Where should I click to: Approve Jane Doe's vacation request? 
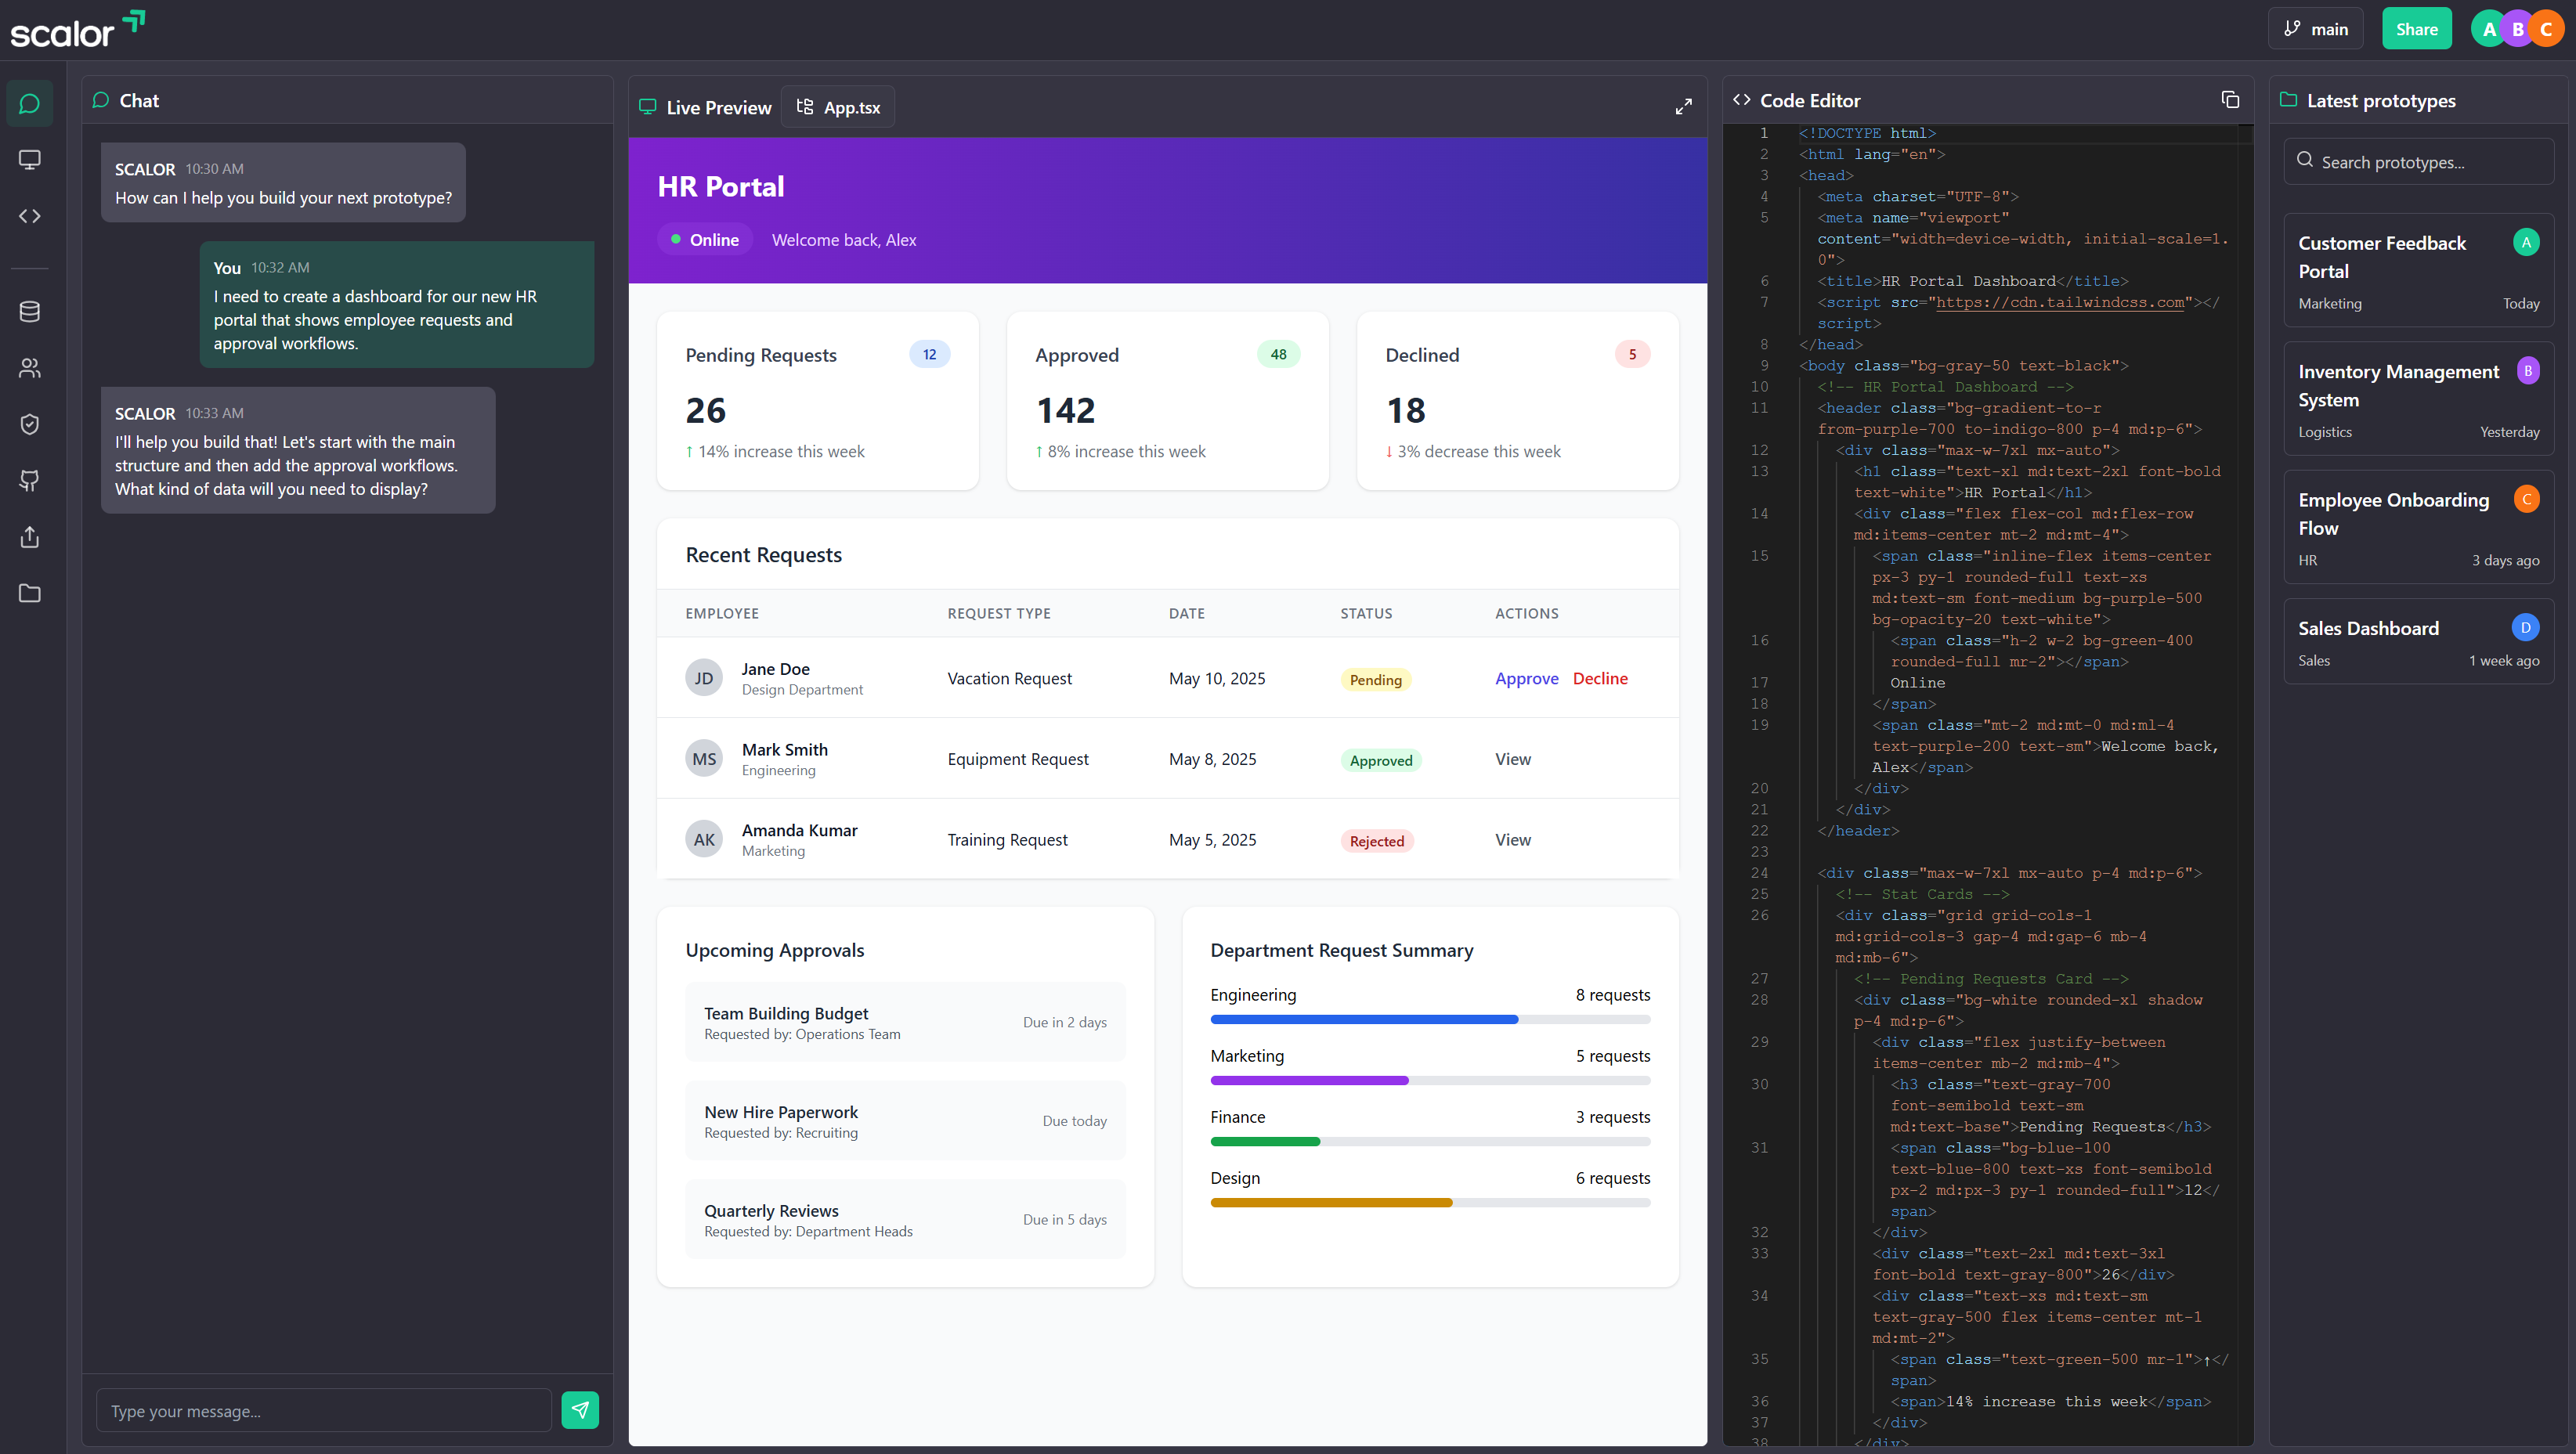coord(1526,678)
